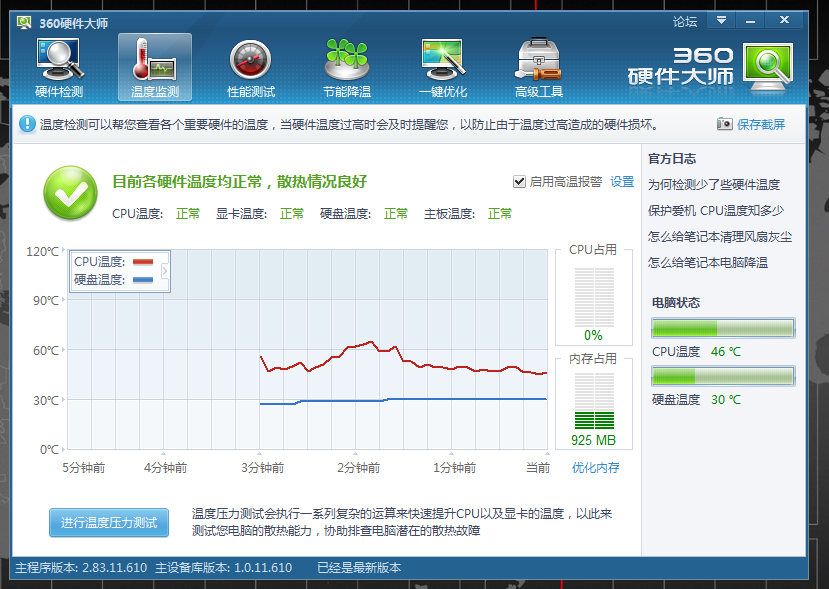Click the 当前 time axis label

538,468
